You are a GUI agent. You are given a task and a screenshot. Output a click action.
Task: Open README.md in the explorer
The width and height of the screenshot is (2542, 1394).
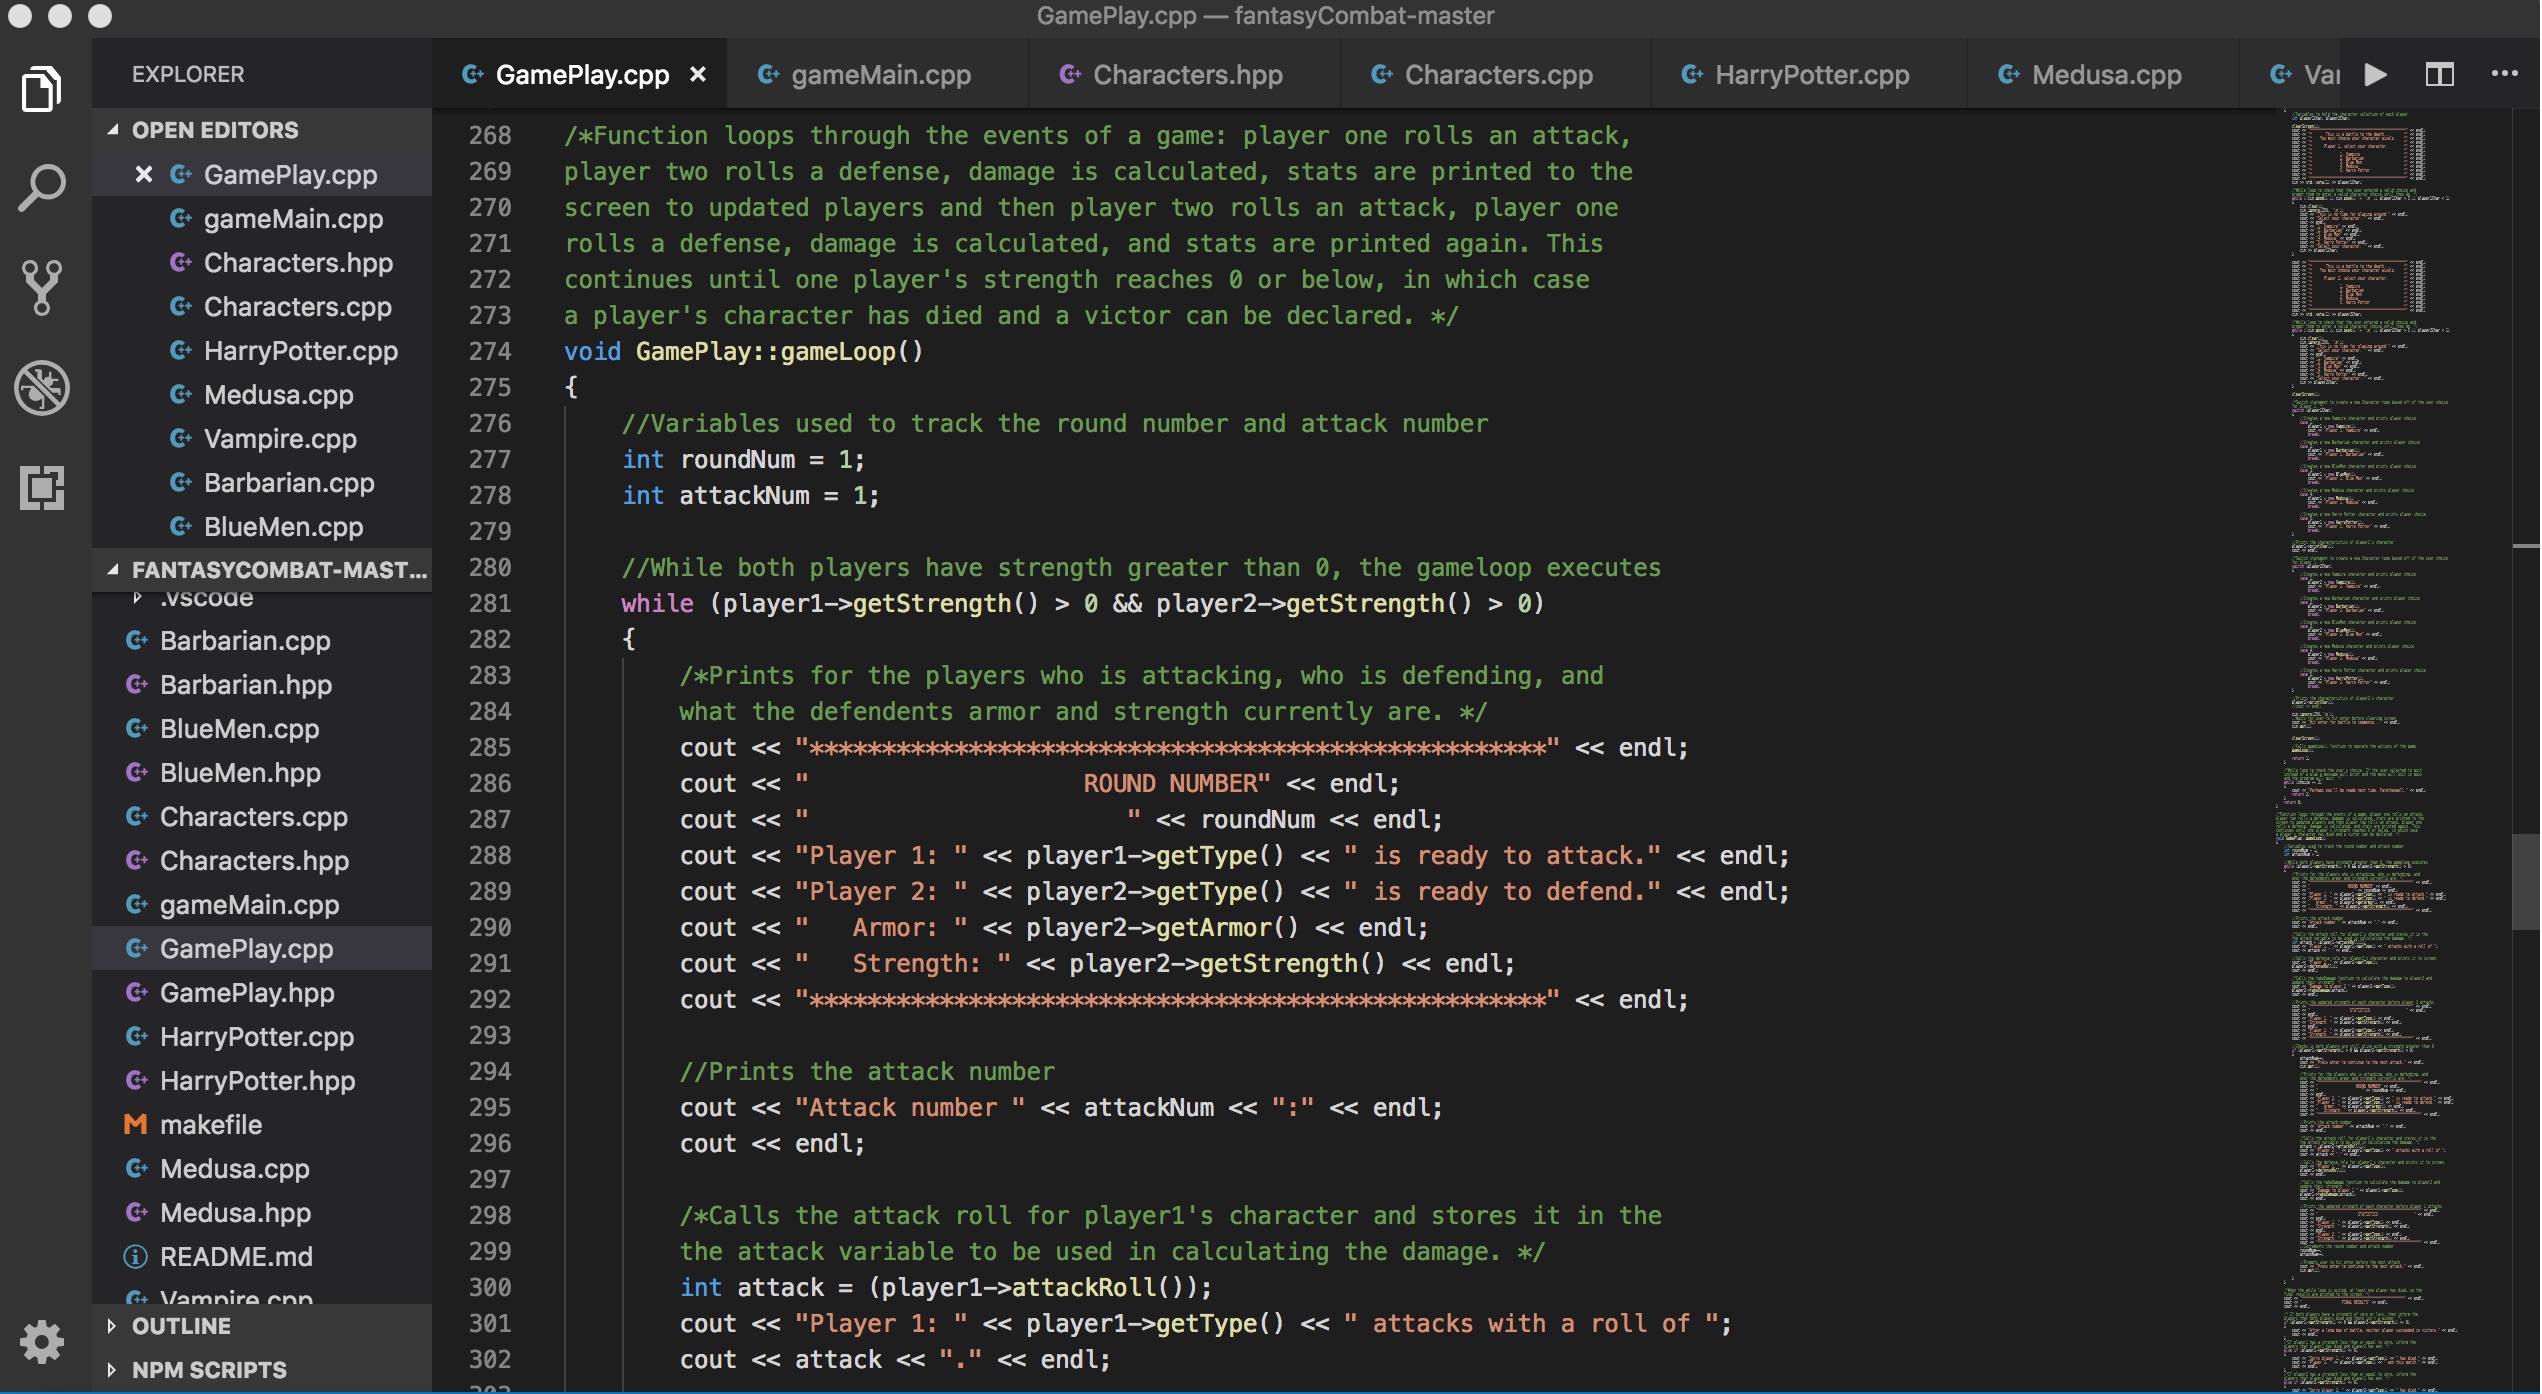(x=236, y=1257)
